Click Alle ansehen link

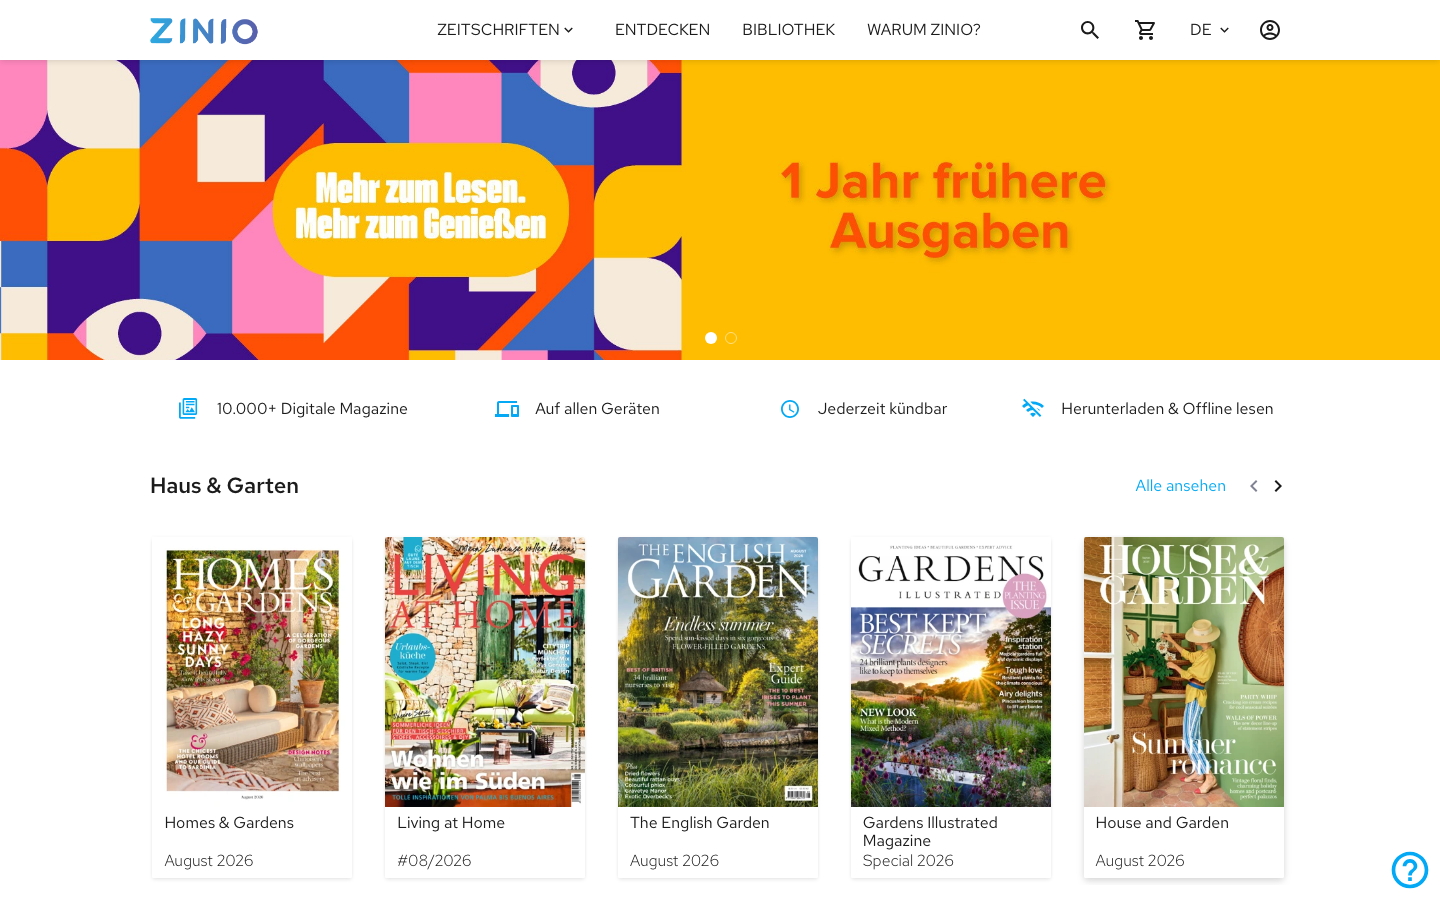point(1180,486)
